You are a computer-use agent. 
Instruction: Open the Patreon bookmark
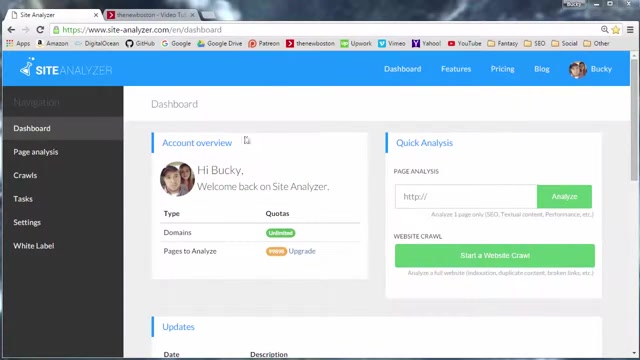click(264, 43)
